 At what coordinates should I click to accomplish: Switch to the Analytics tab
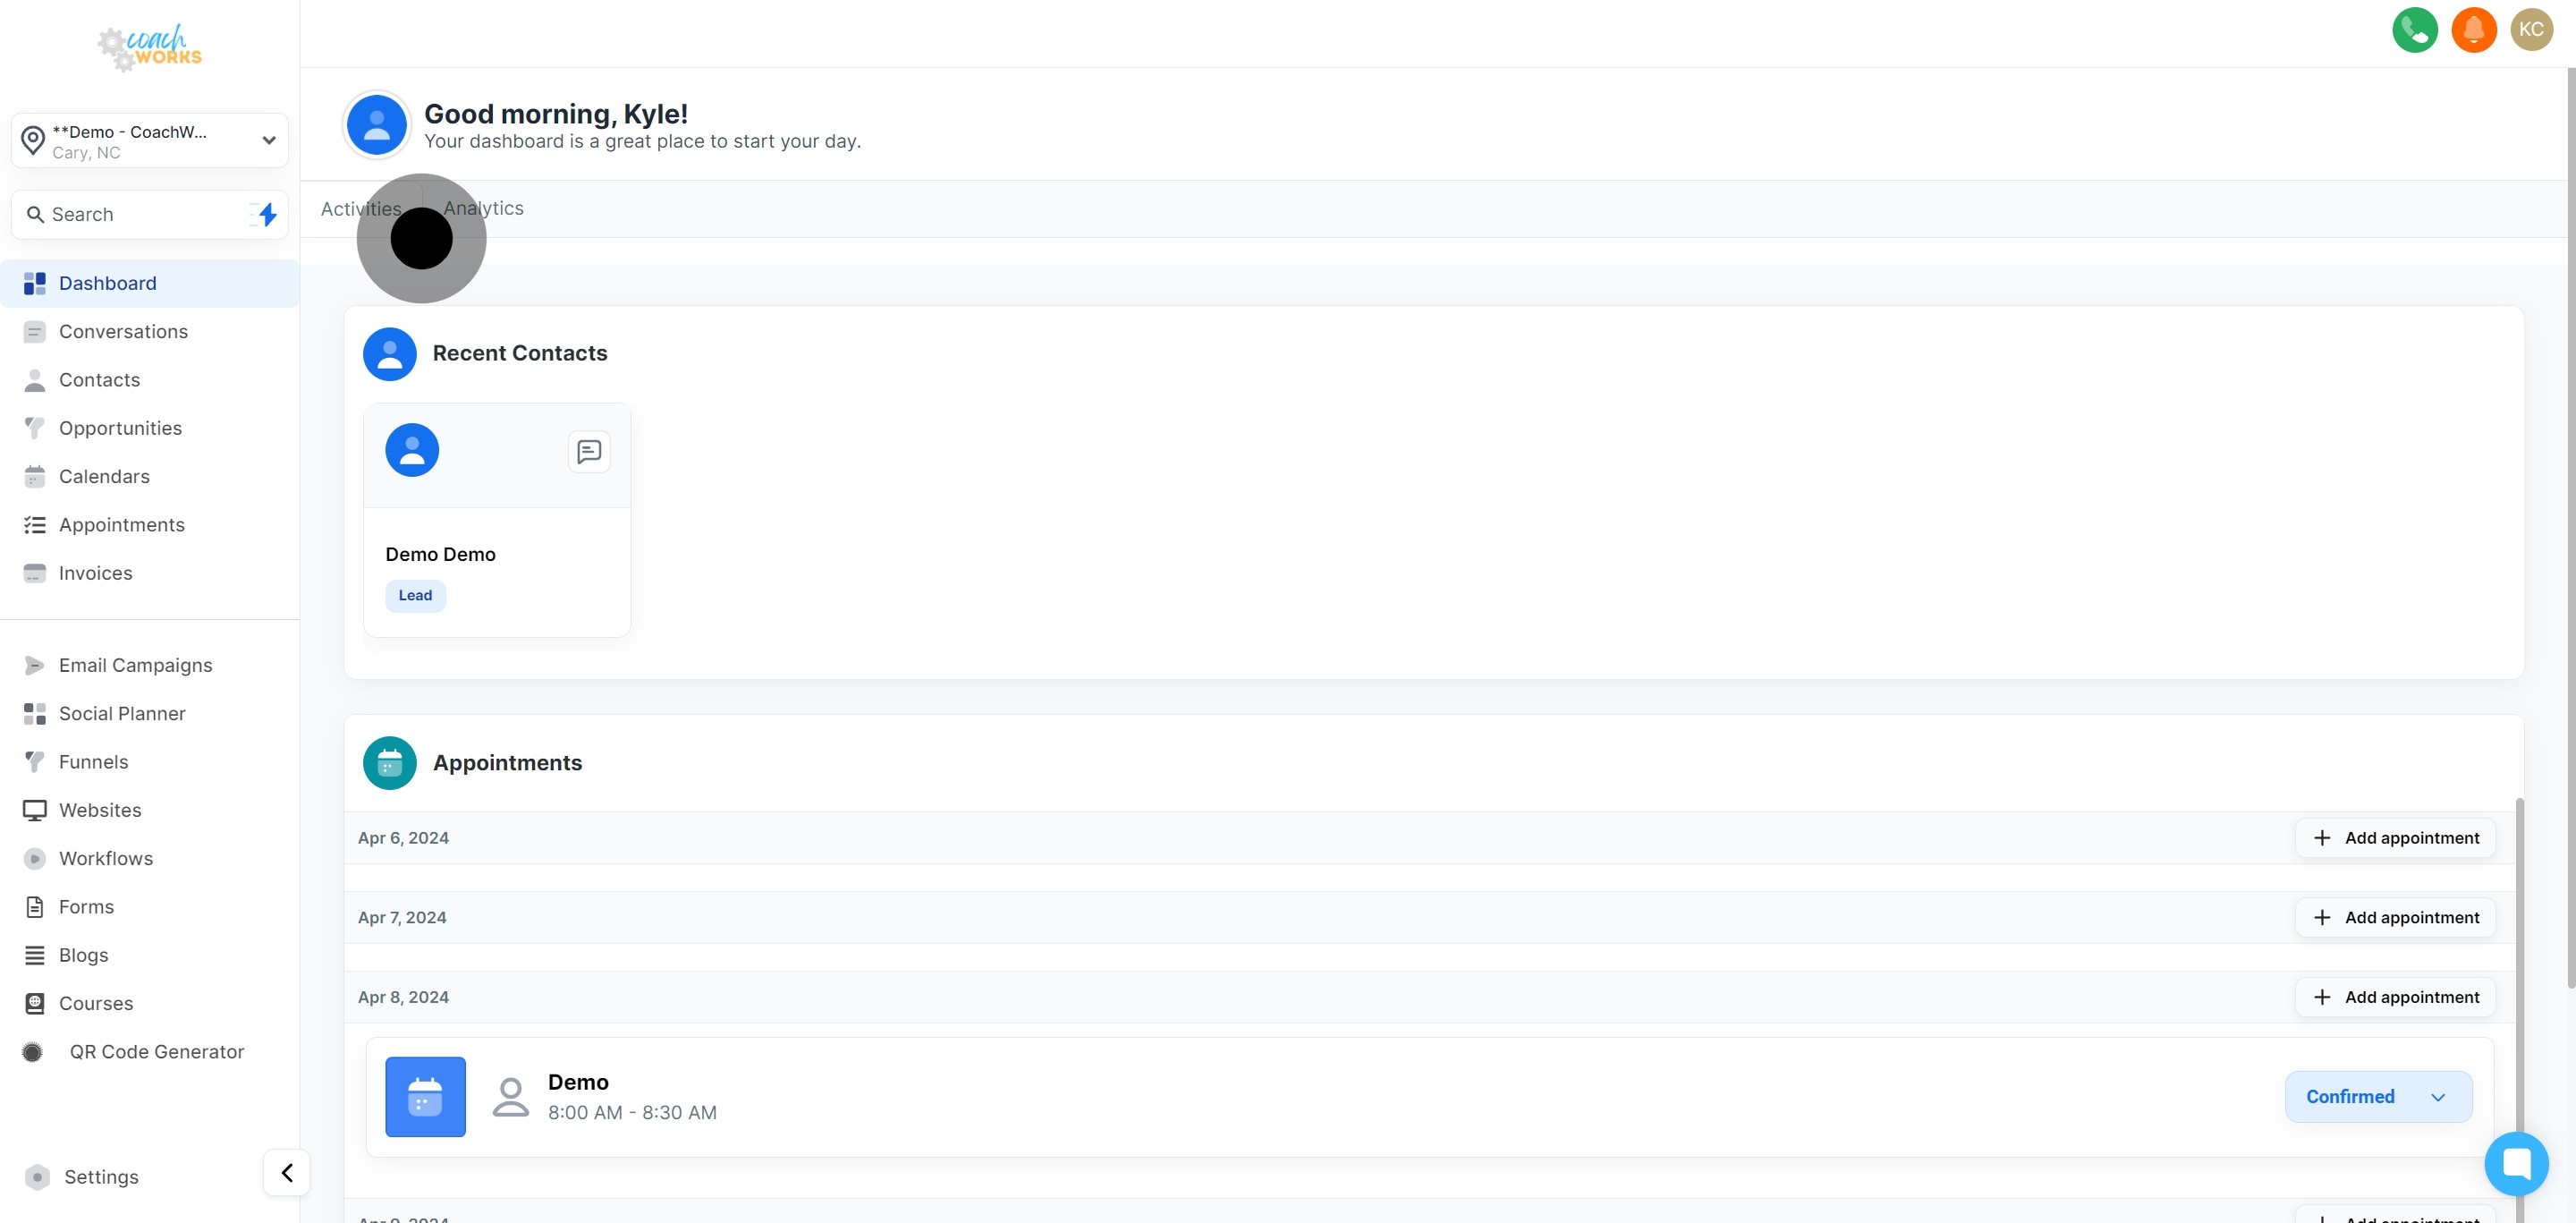(x=483, y=208)
